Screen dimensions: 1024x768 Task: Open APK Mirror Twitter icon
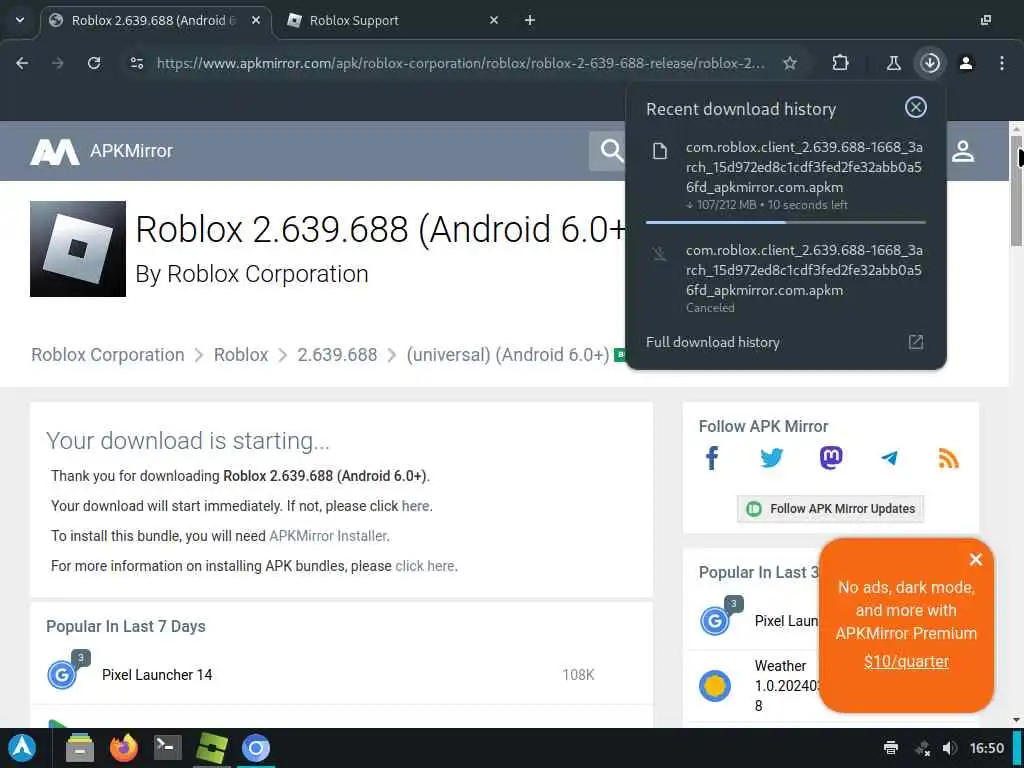(x=771, y=458)
